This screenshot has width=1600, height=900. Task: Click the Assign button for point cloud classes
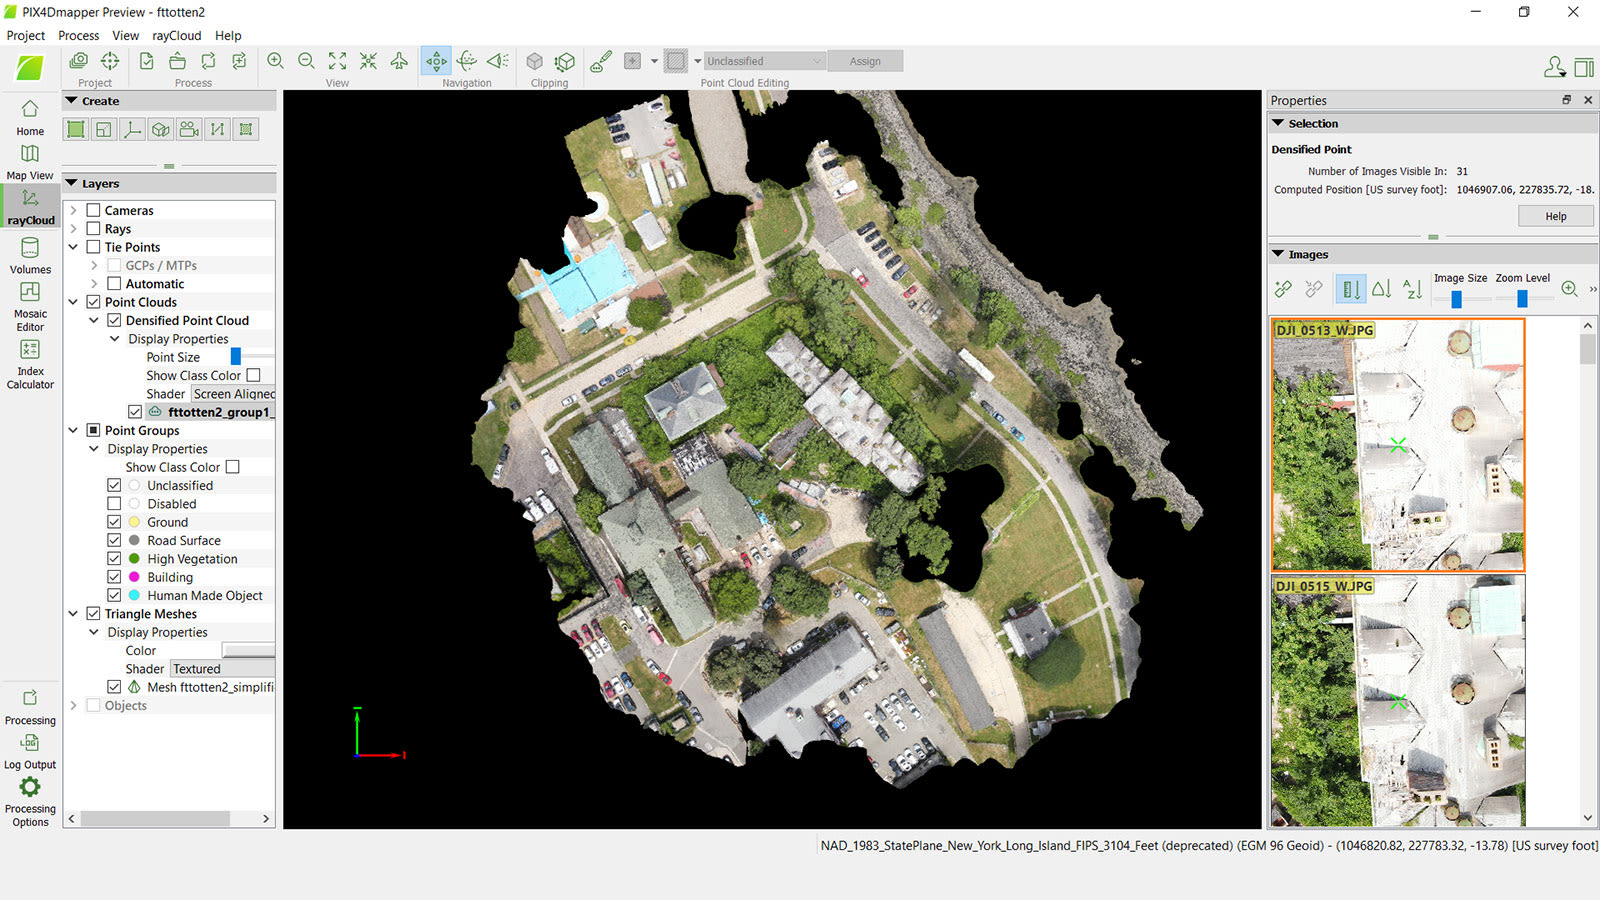pos(864,60)
